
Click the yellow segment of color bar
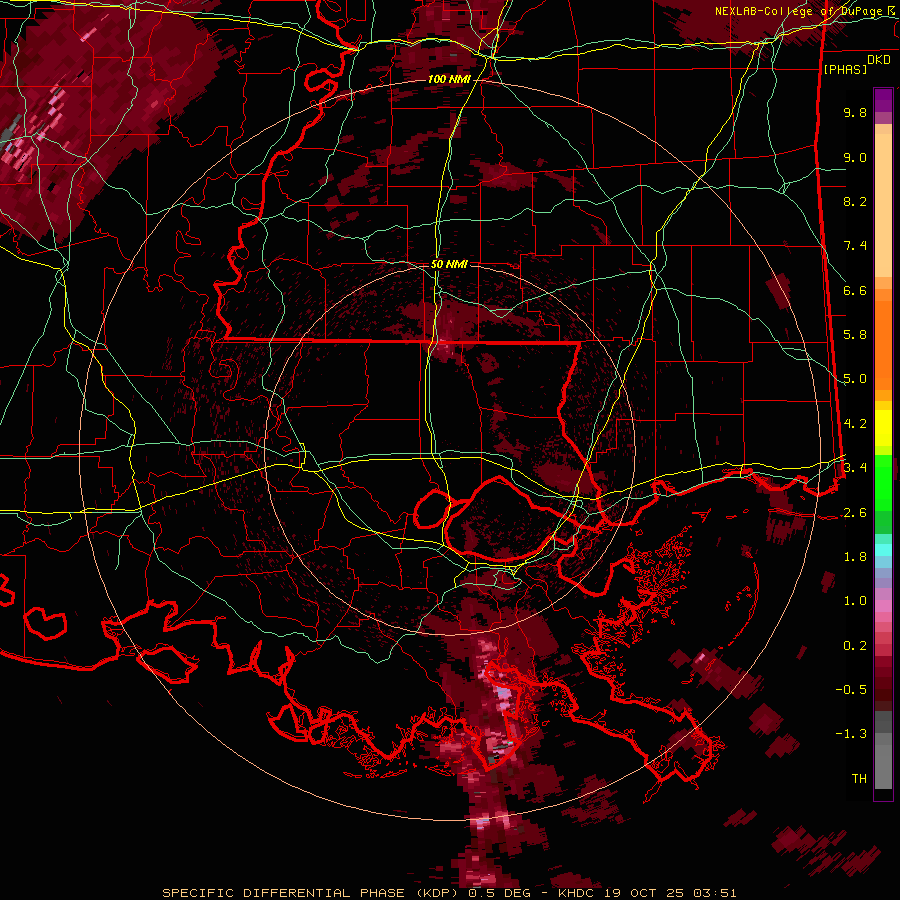(883, 428)
